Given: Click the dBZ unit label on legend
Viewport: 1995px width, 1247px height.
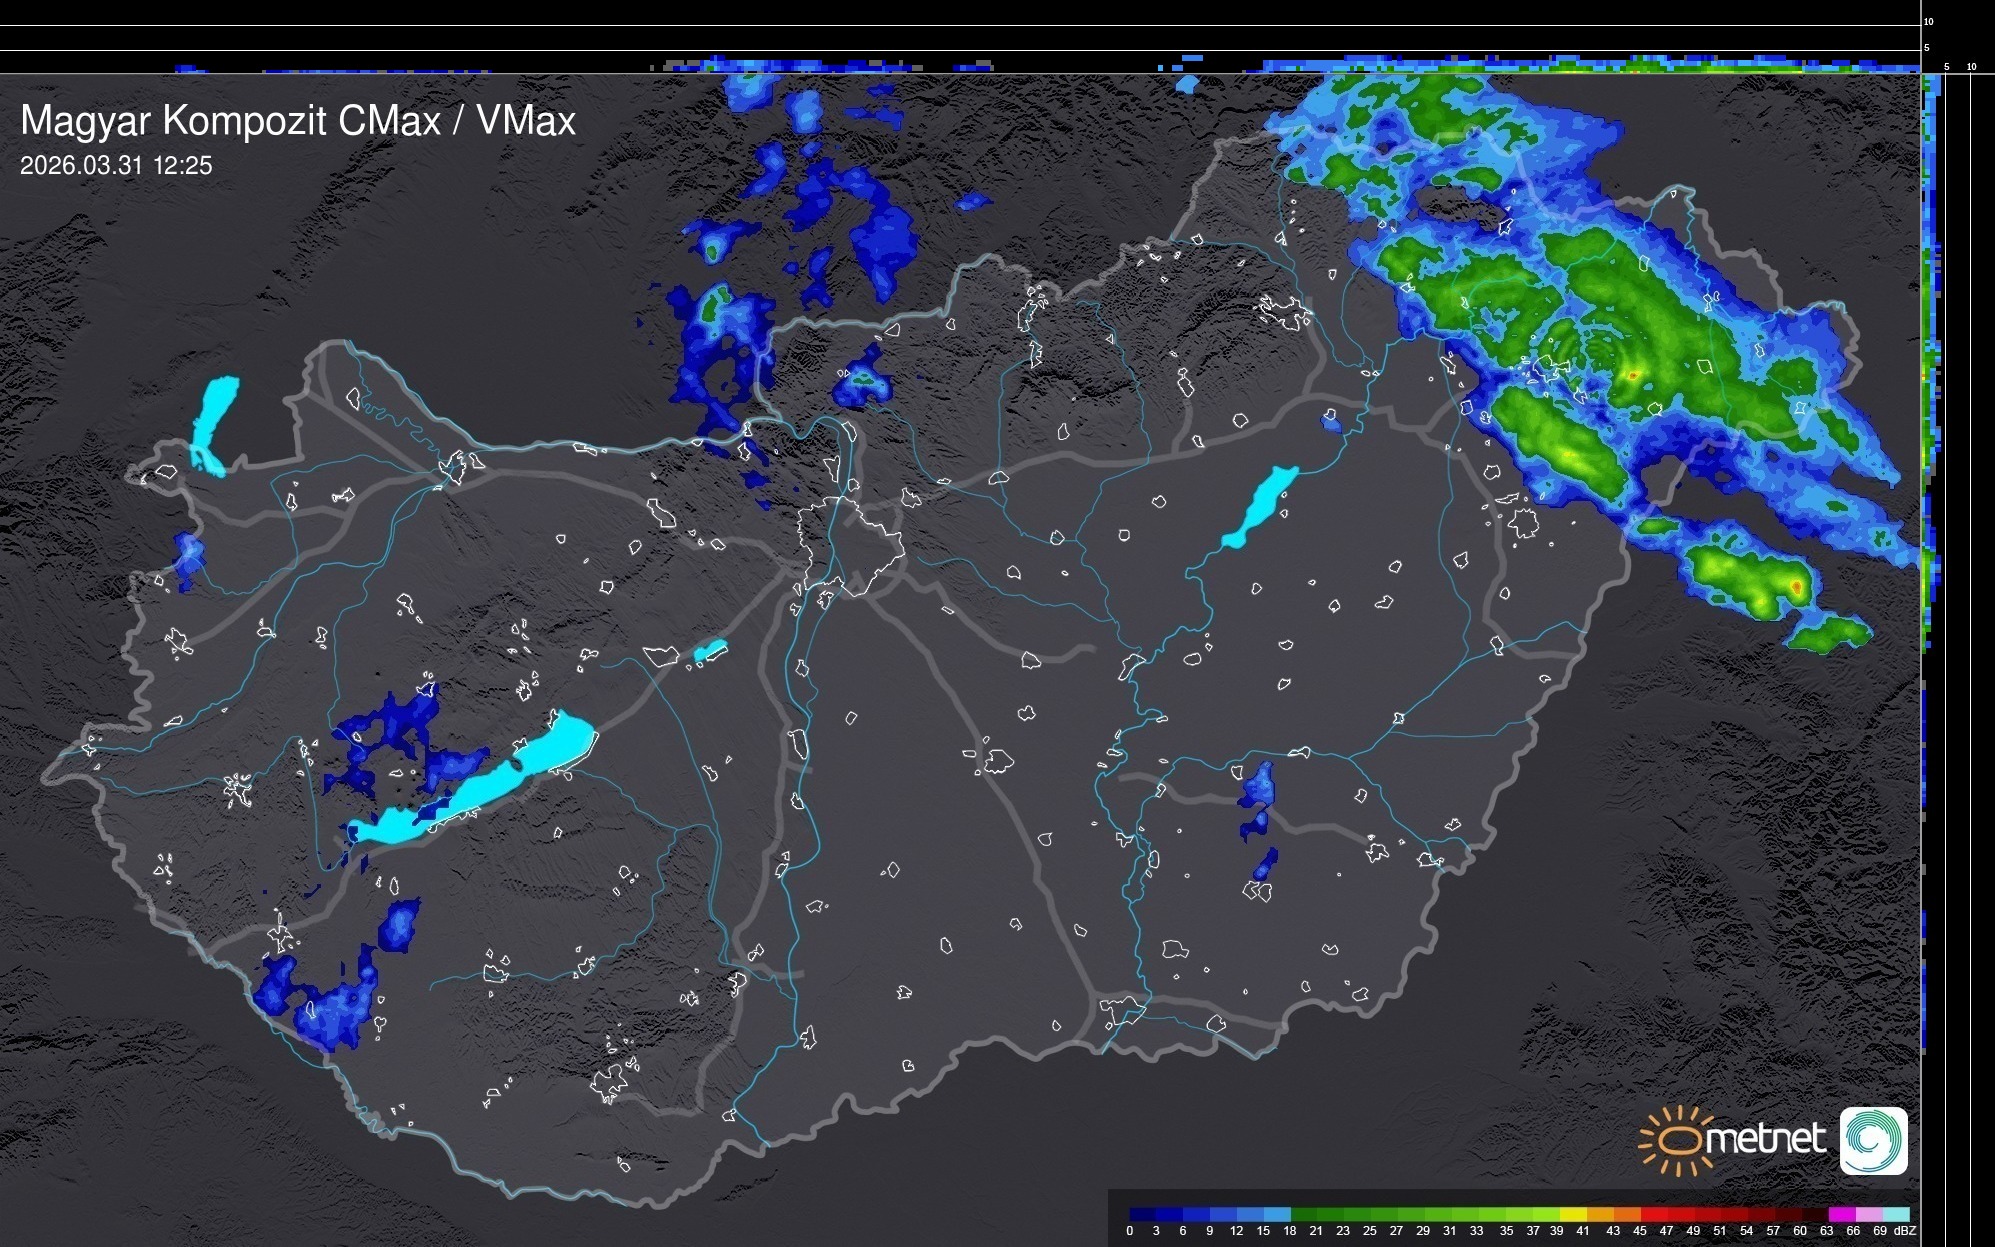Looking at the screenshot, I should [x=1905, y=1231].
